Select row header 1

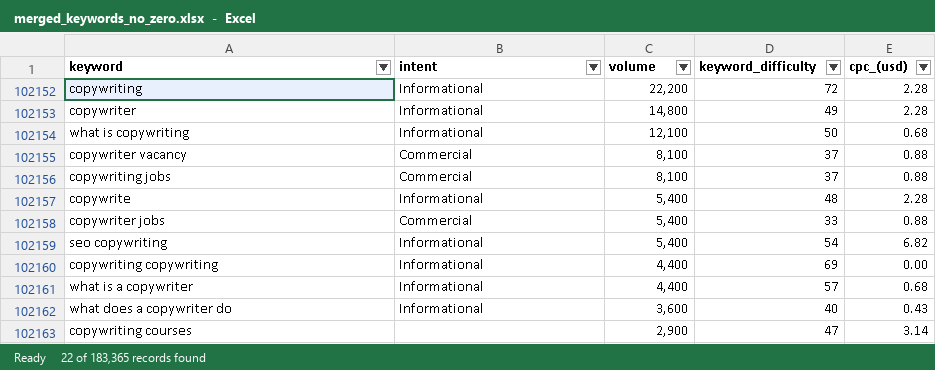[x=32, y=68]
